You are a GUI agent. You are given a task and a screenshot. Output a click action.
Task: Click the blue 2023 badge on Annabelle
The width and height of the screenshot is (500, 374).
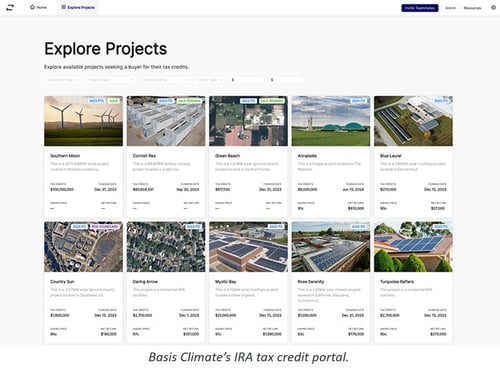coord(358,101)
